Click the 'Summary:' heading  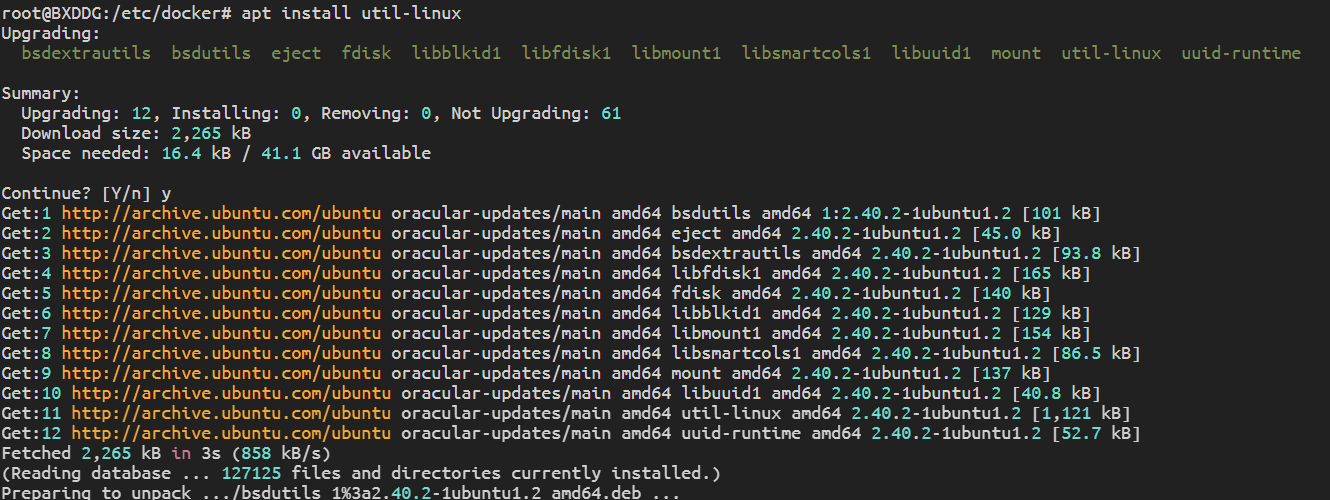pyautogui.click(x=42, y=93)
